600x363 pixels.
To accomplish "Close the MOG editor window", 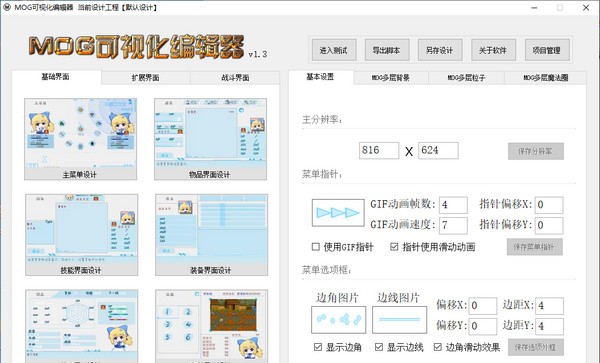I will point(586,8).
